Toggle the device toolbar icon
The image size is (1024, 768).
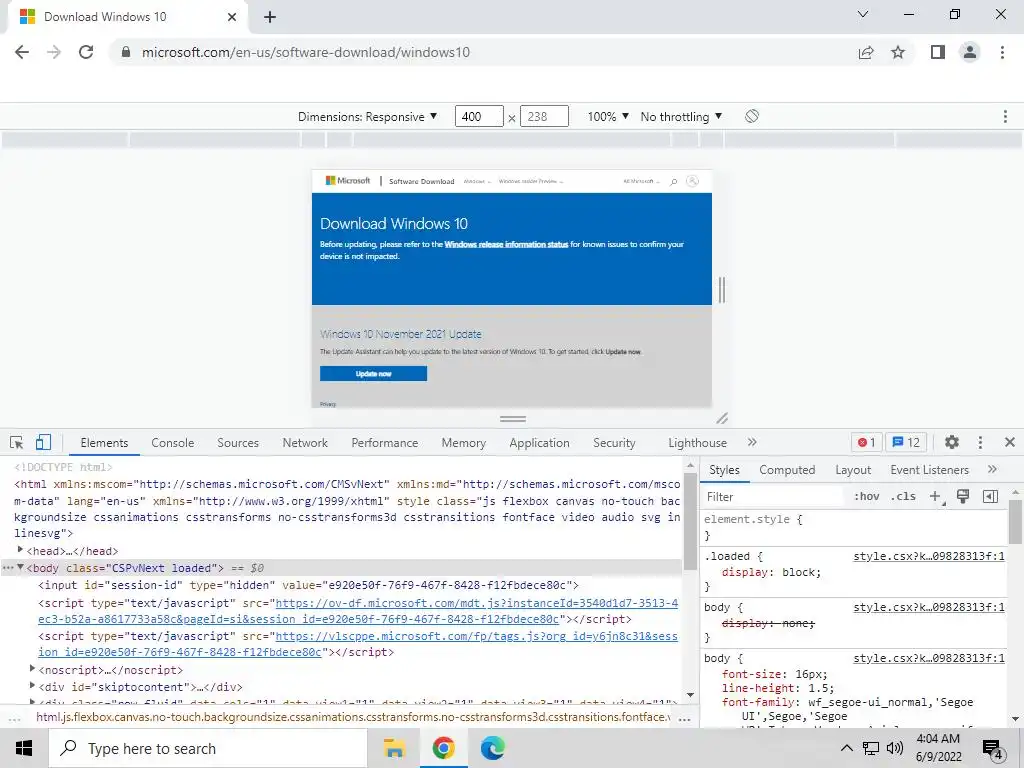click(43, 443)
